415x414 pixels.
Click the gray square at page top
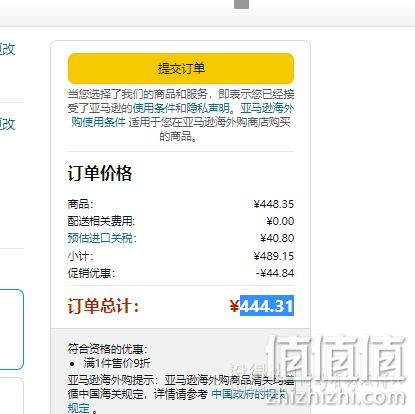pos(241,4)
